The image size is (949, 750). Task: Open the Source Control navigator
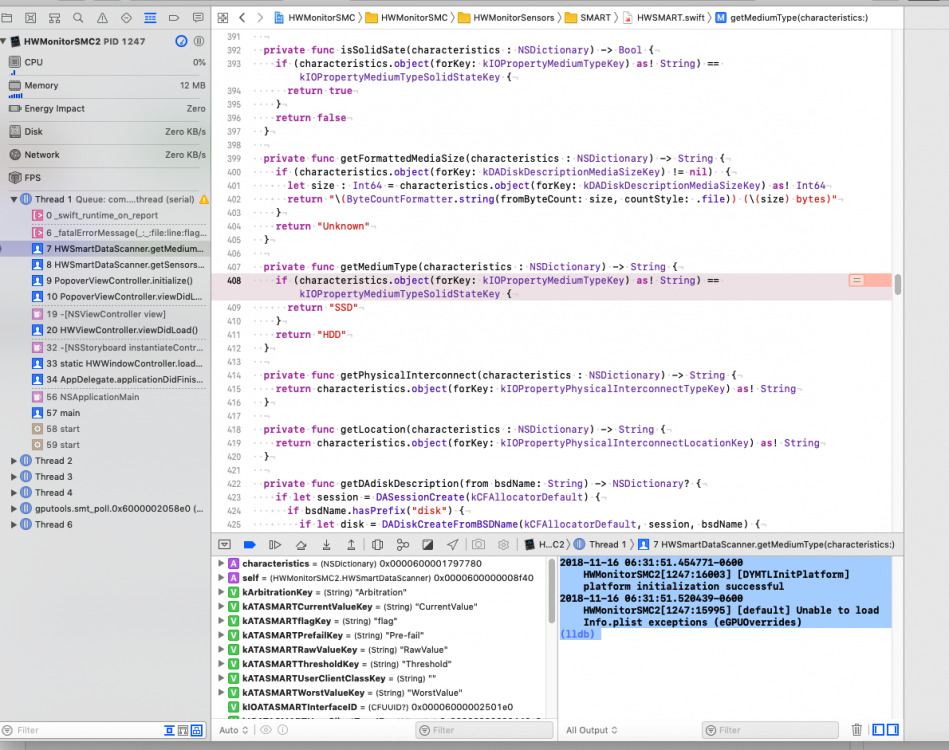pyautogui.click(x=31, y=18)
